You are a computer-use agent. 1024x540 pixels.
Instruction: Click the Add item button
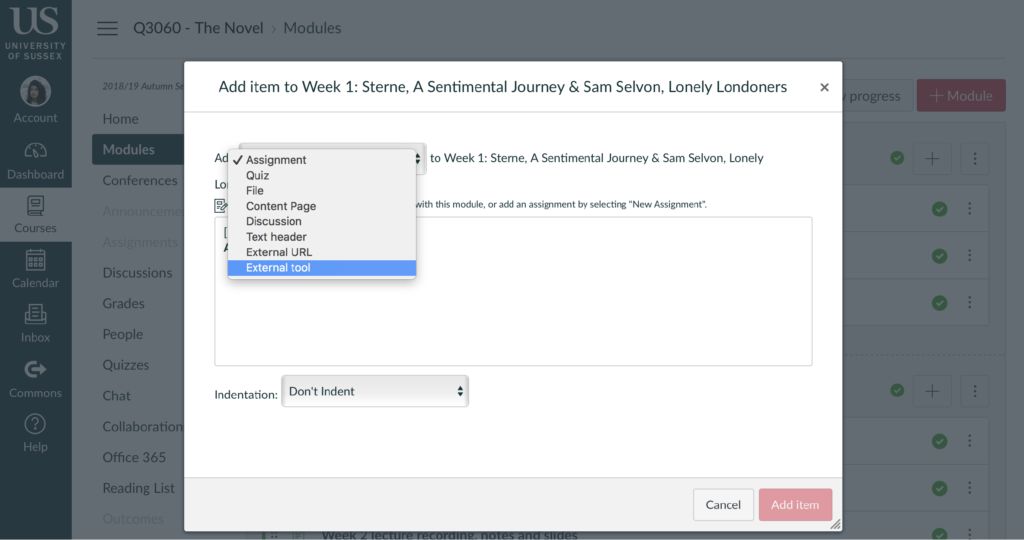pyautogui.click(x=795, y=505)
